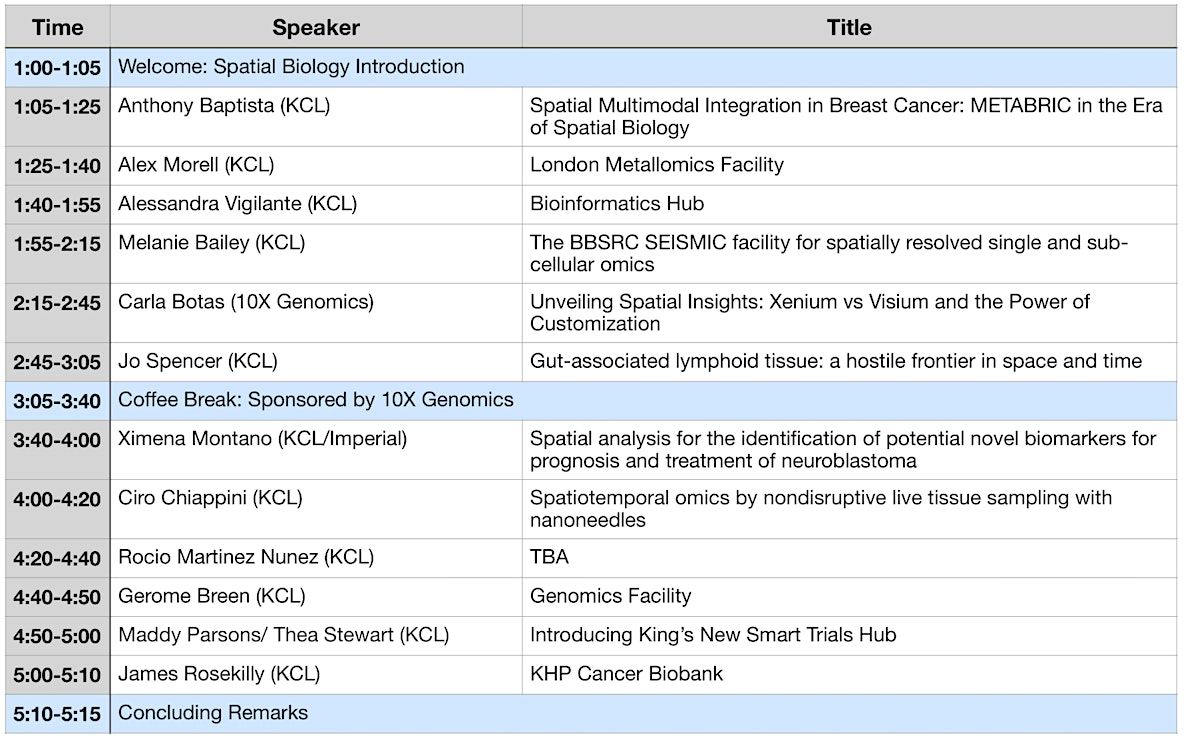Click Ximena Montano (KCL/Imperial) cell
The image size is (1185, 740).
tap(262, 439)
